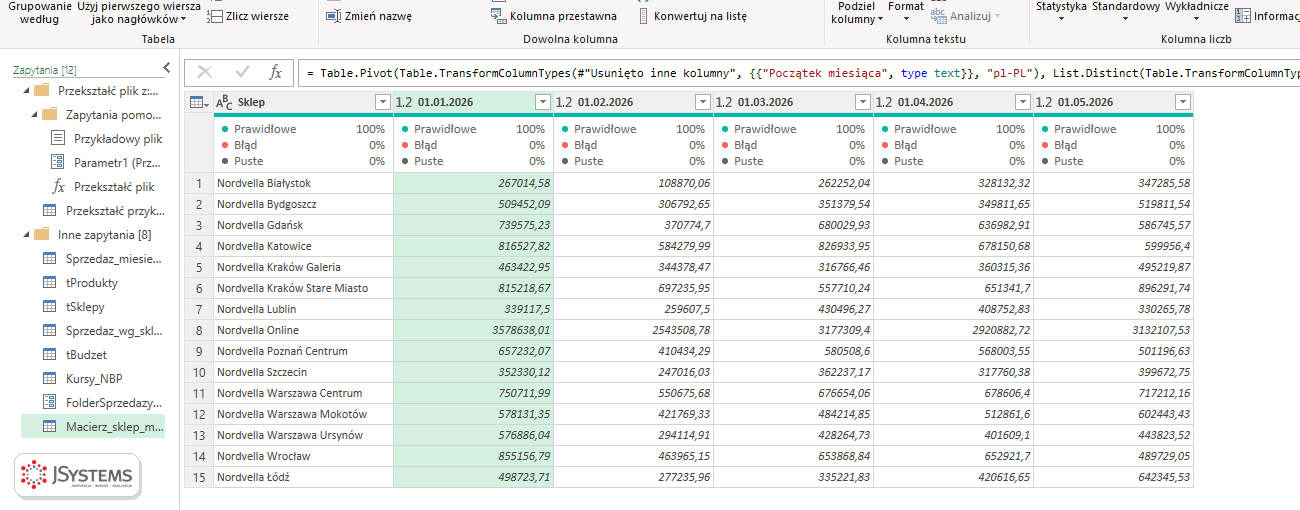
Task: Click folder icon of Inne zapytania group
Action: [x=41, y=234]
